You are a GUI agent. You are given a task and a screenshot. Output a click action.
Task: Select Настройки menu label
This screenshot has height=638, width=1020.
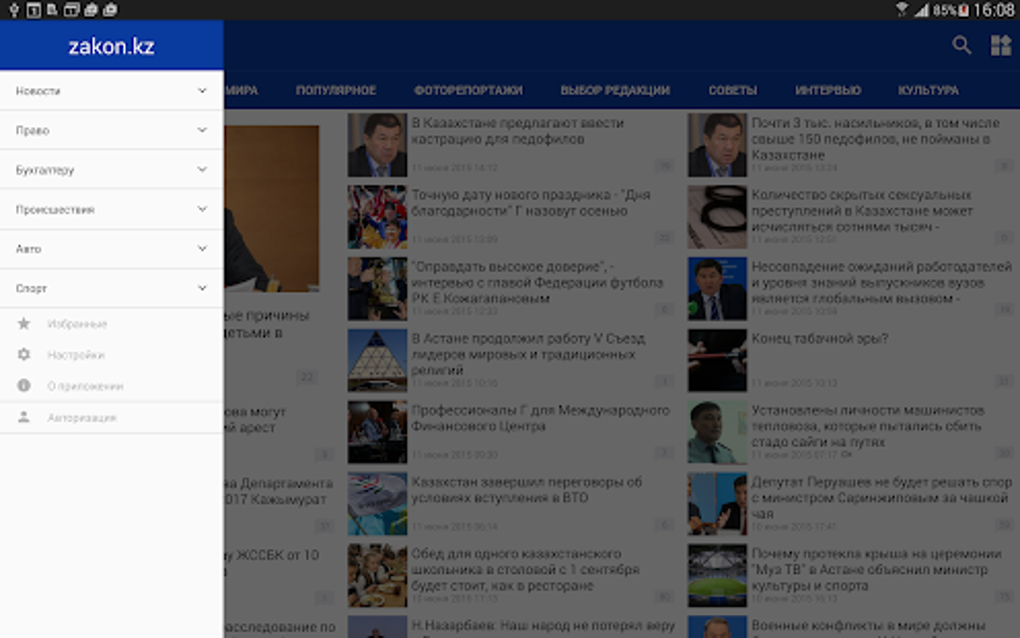[76, 355]
